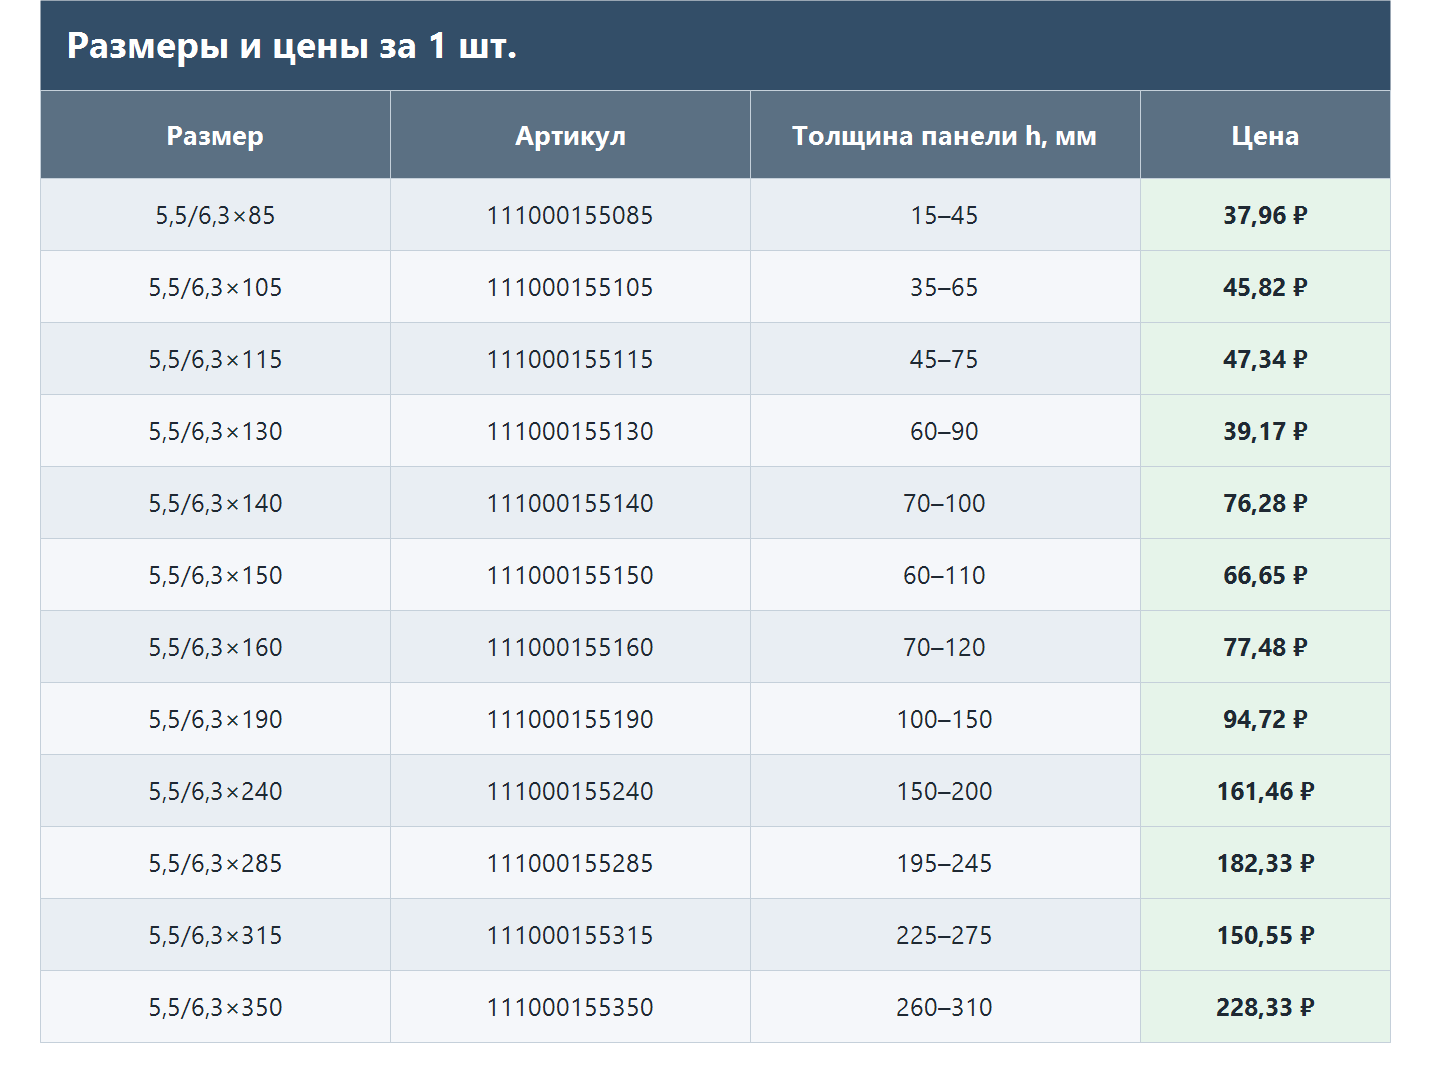The image size is (1430, 1072).
Task: Select thickness range 225–275
Action: click(944, 935)
